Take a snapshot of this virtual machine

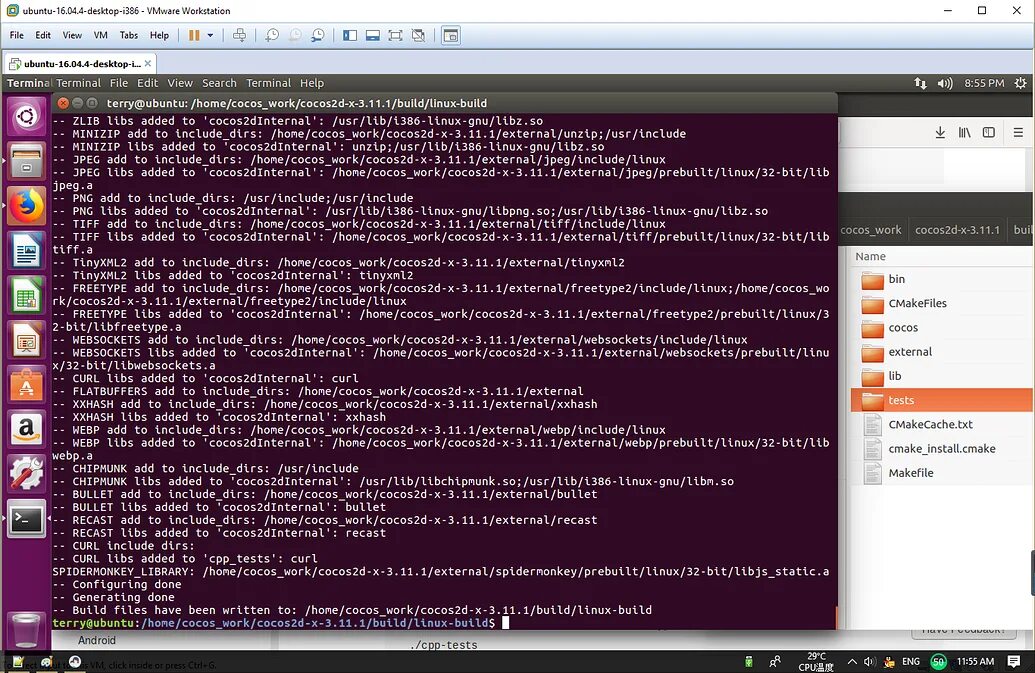click(272, 35)
